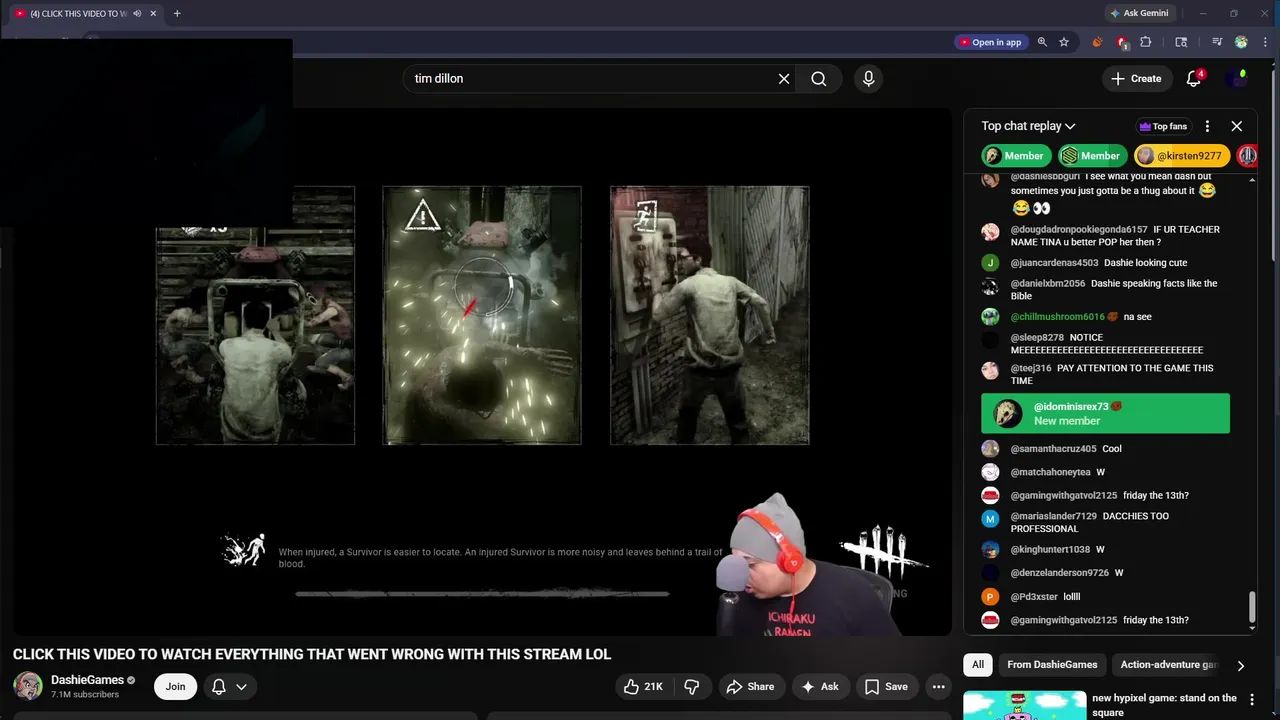The image size is (1280, 720).
Task: Open the media controls music-note icon
Action: 1217,42
